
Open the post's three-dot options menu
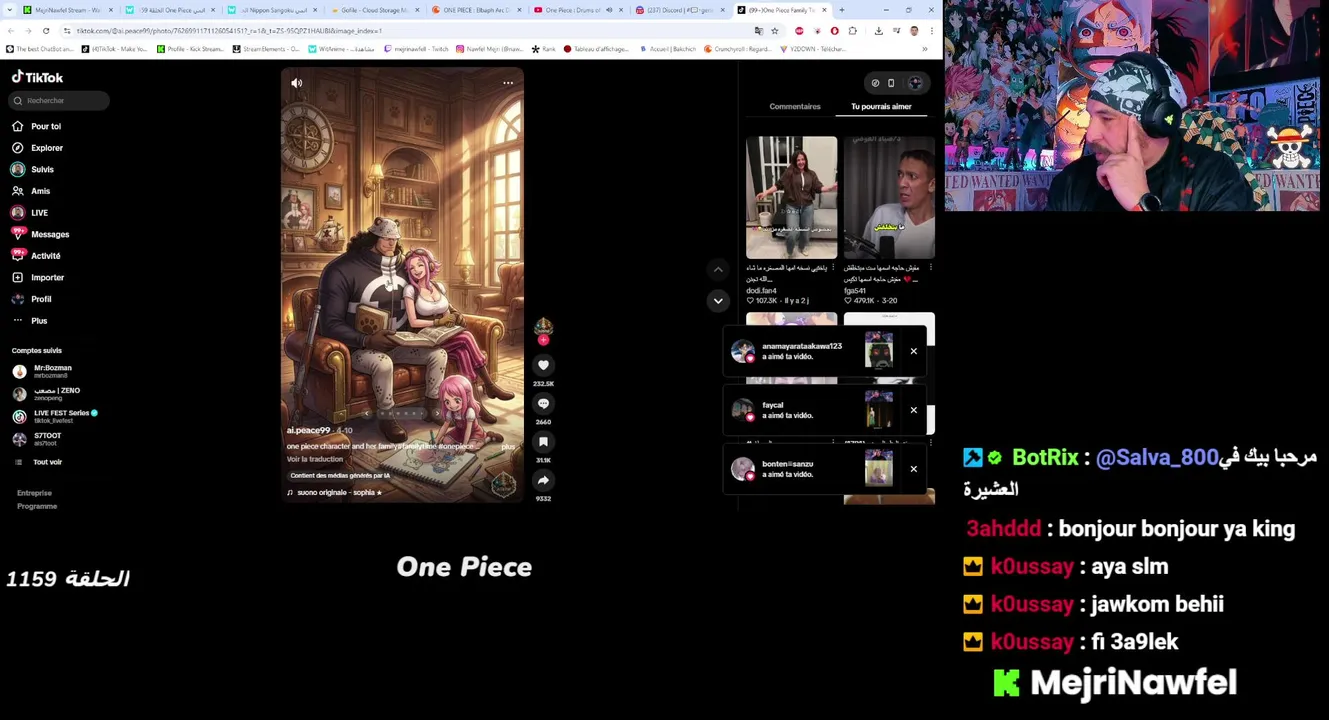(508, 83)
